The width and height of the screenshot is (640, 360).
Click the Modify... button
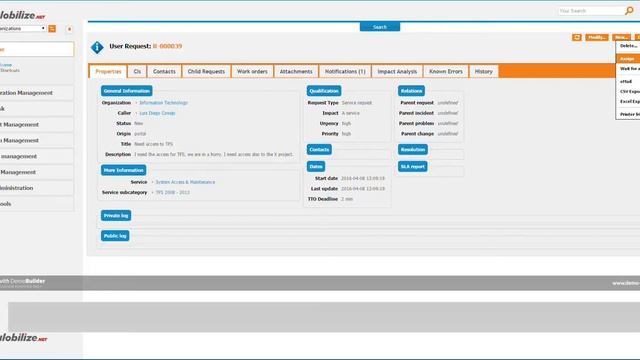[x=597, y=38]
